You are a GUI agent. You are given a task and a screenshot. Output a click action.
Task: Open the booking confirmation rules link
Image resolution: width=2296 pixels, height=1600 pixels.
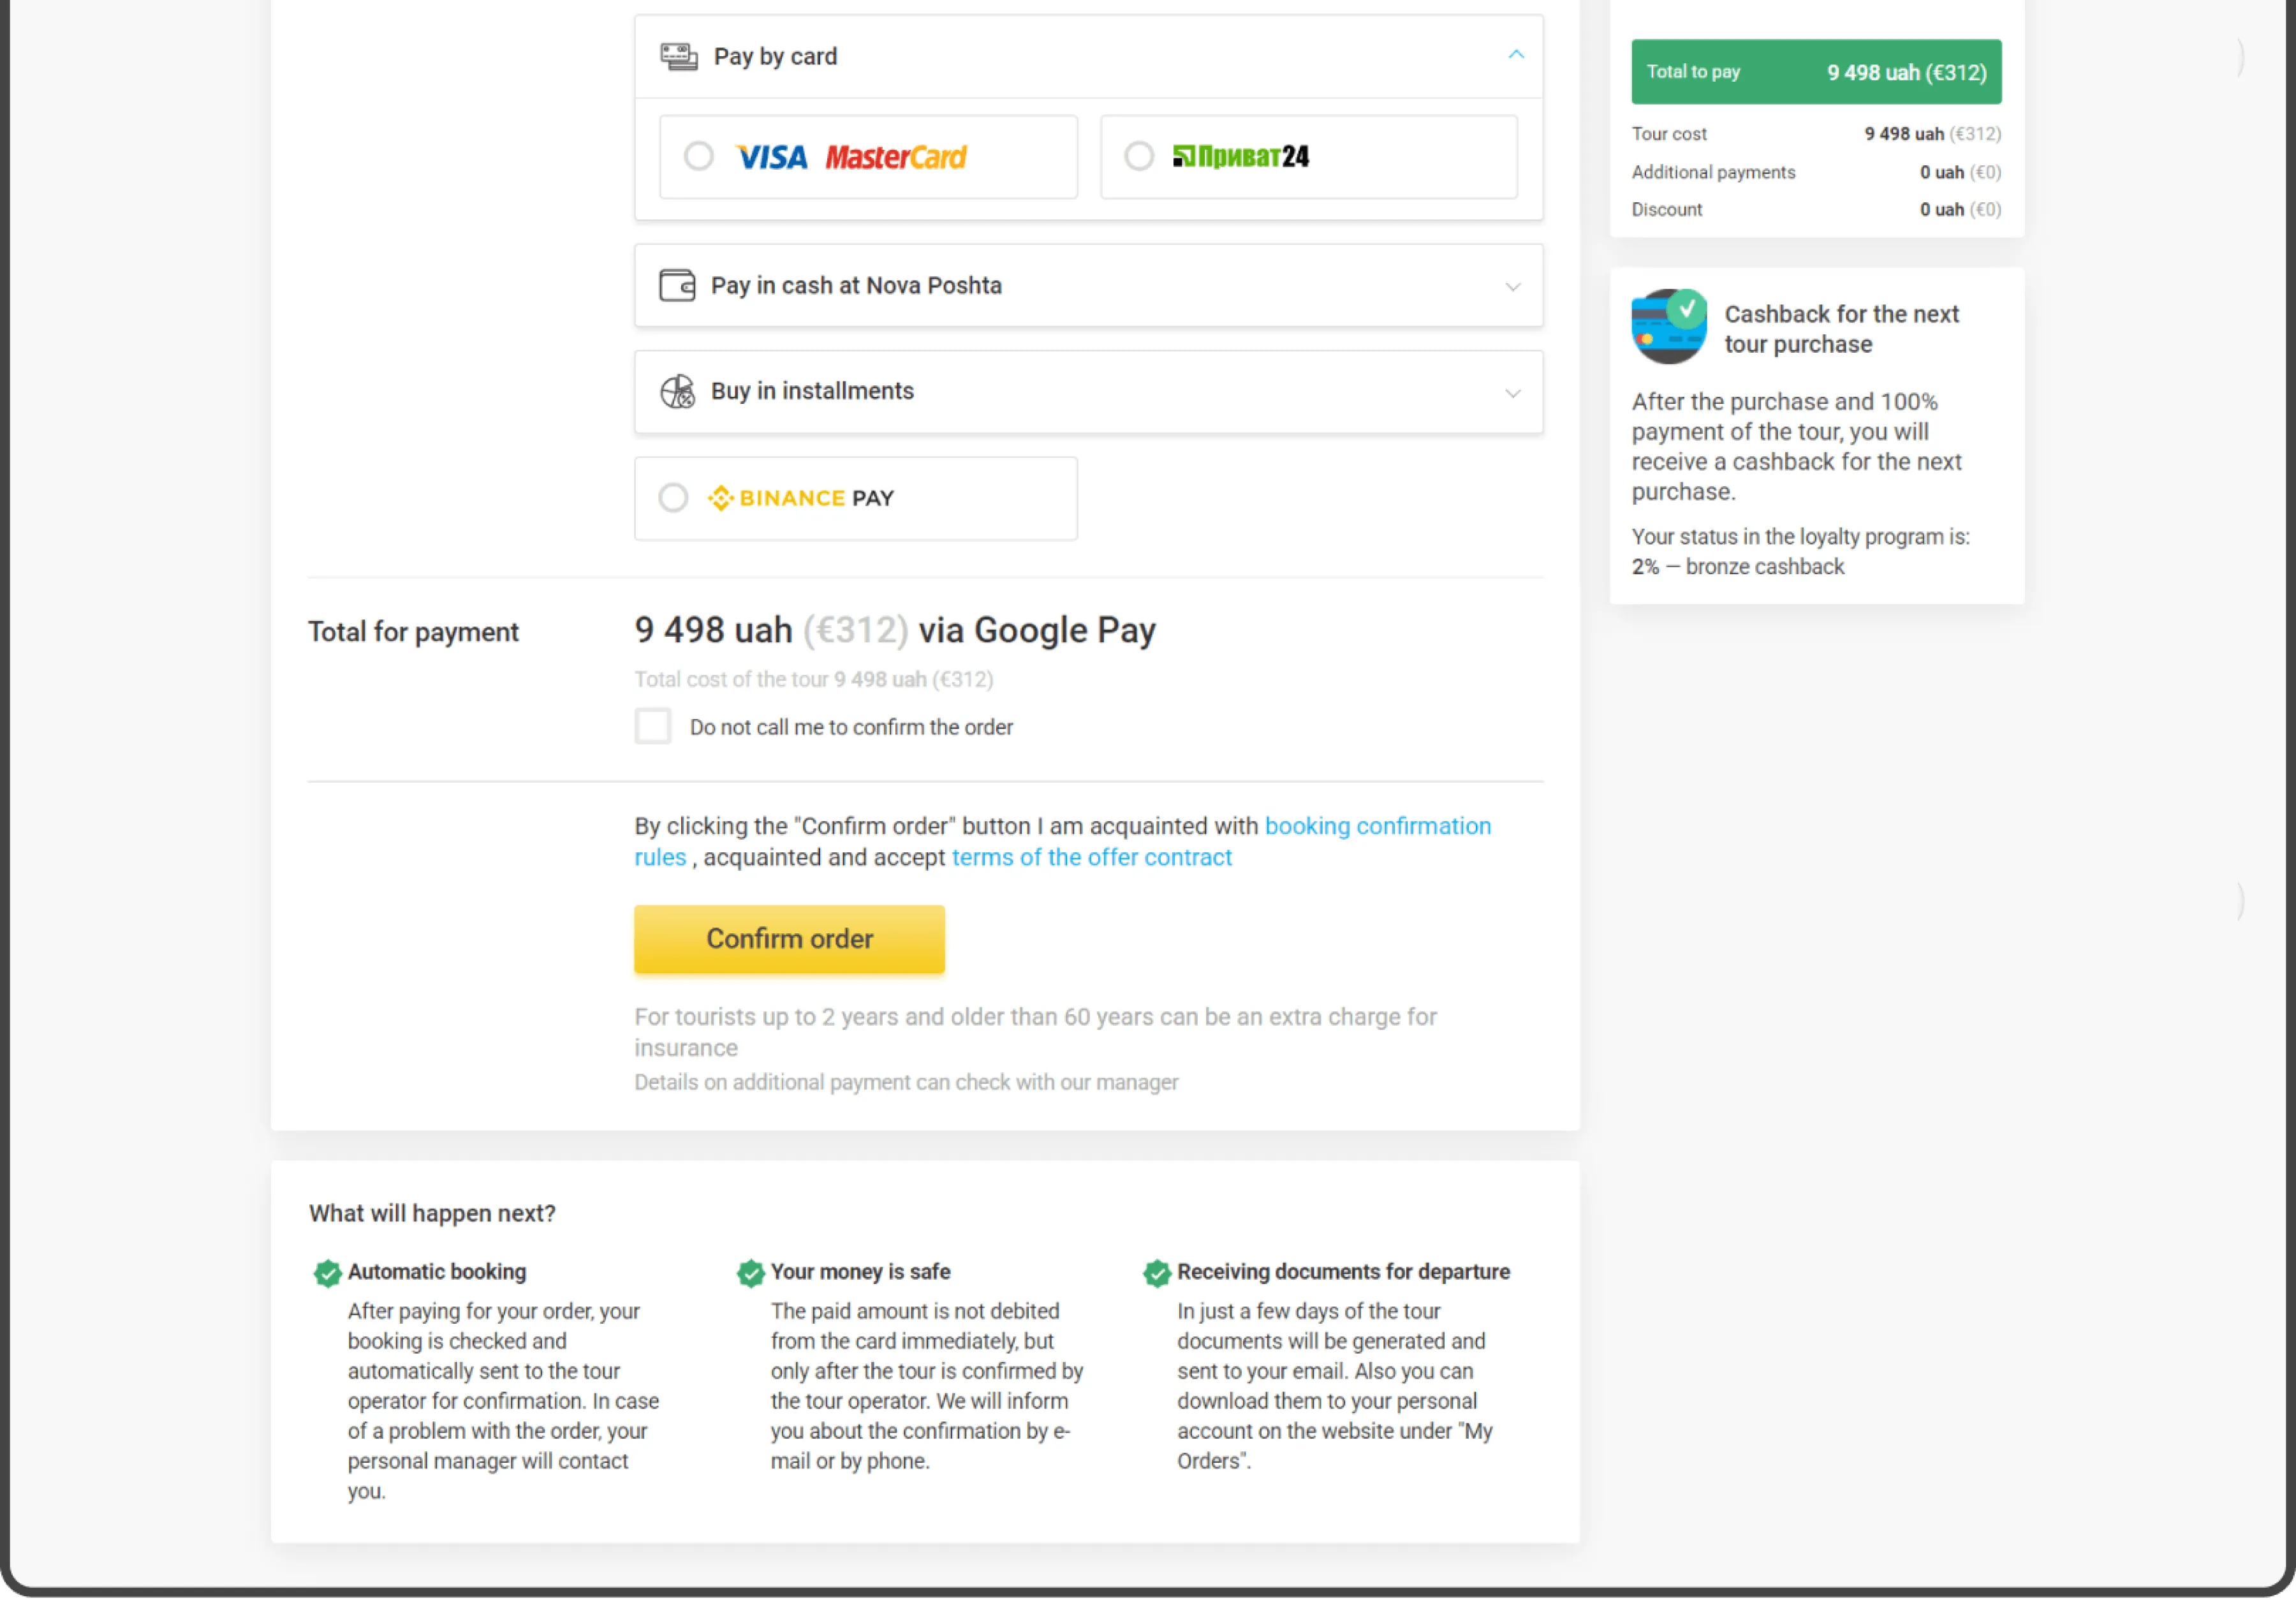tap(1377, 826)
